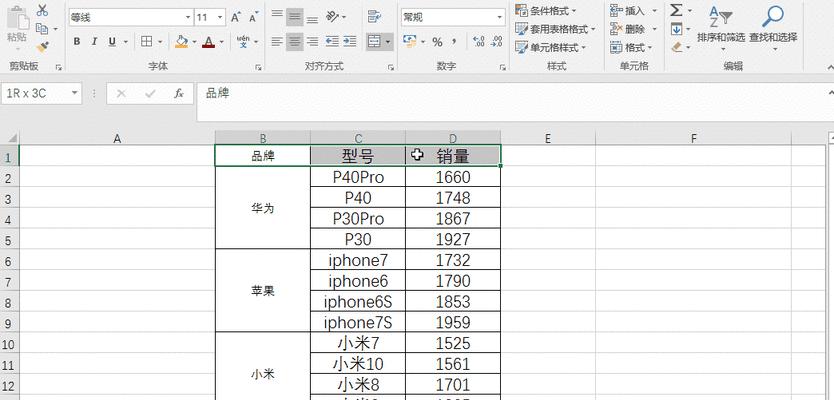Image resolution: width=834 pixels, height=400 pixels.
Task: Select the row 7 header
Action: click(x=9, y=281)
